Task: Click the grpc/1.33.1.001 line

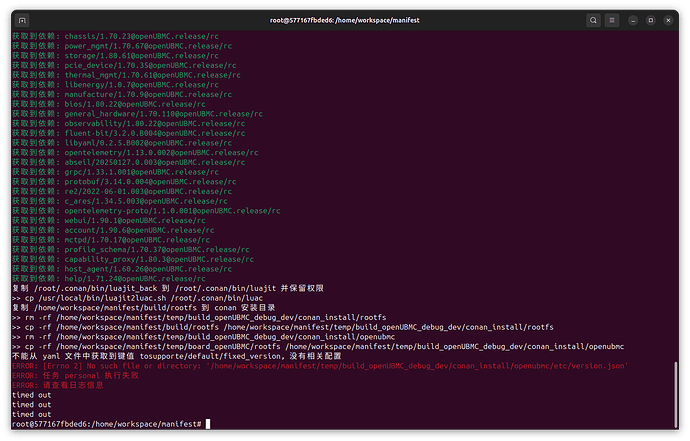Action: (115, 172)
